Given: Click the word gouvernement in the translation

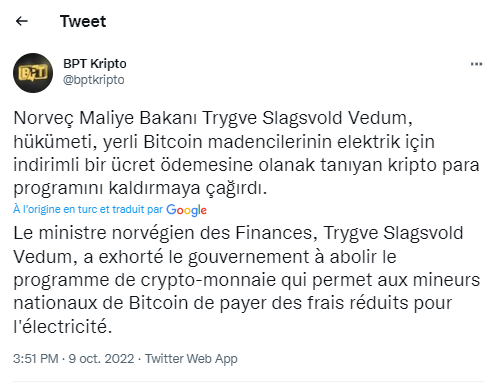Looking at the screenshot, I should (x=248, y=257).
